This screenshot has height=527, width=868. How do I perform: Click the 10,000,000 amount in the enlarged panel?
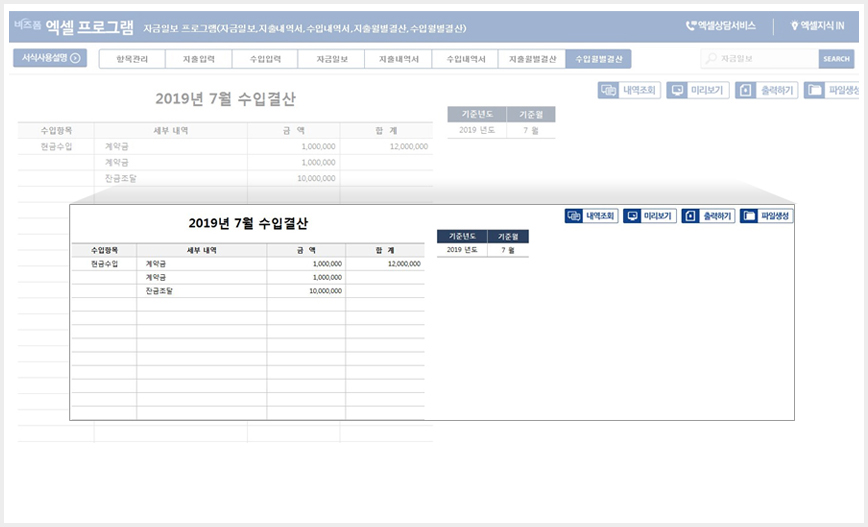(326, 291)
